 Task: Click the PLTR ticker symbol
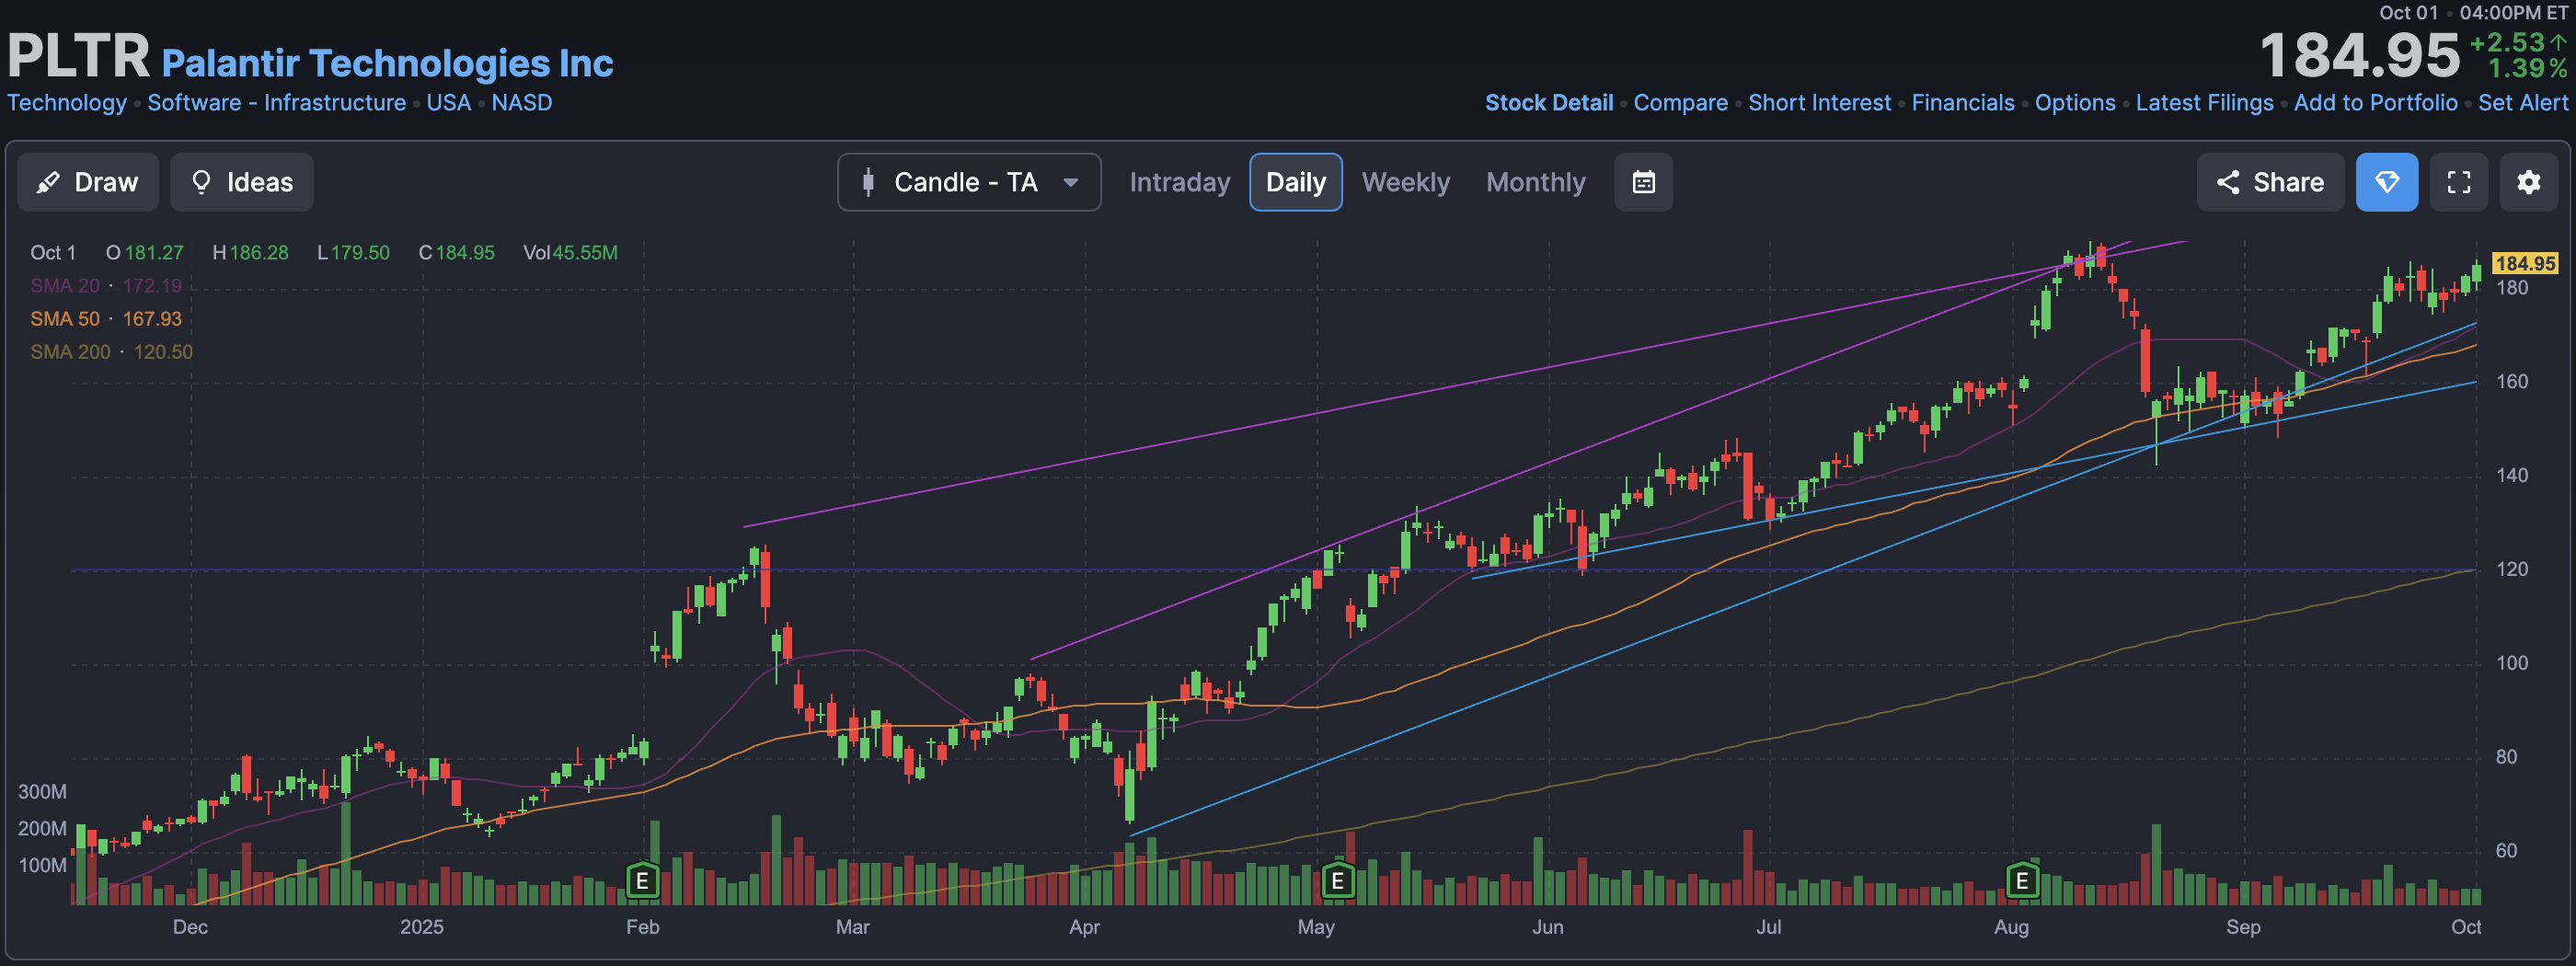coord(78,56)
